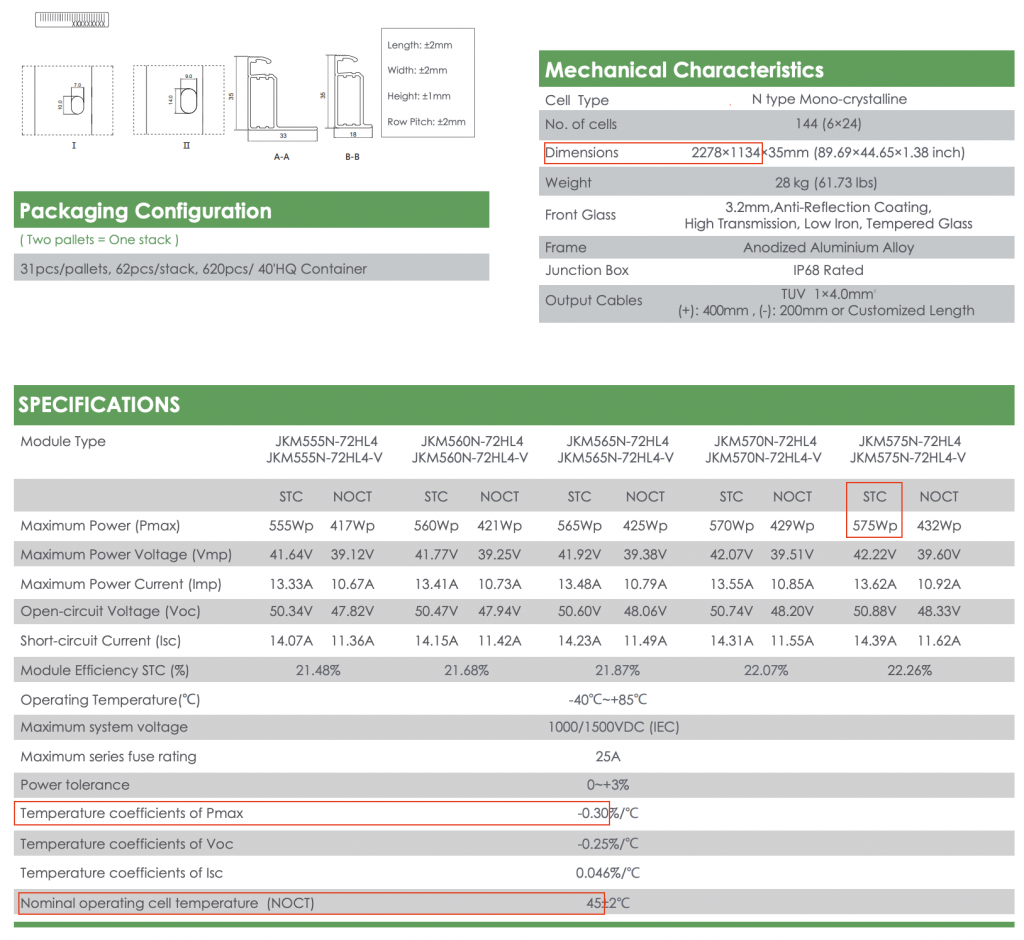Viewport: 1024px width, 940px height.
Task: Click the '-0.25%/℃' Voc coefficient value
Action: (607, 844)
